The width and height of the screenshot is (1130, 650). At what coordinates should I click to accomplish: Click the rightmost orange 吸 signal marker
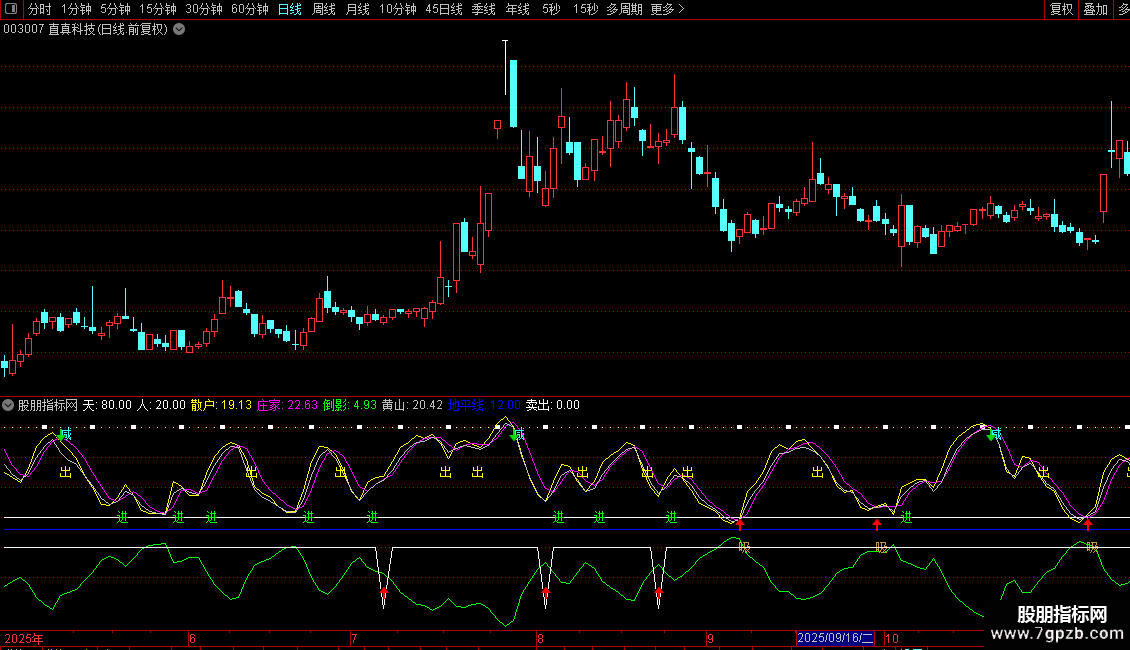(1092, 547)
